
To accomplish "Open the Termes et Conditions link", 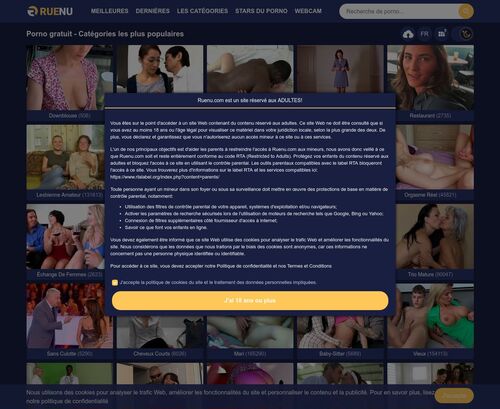I will [x=309, y=266].
